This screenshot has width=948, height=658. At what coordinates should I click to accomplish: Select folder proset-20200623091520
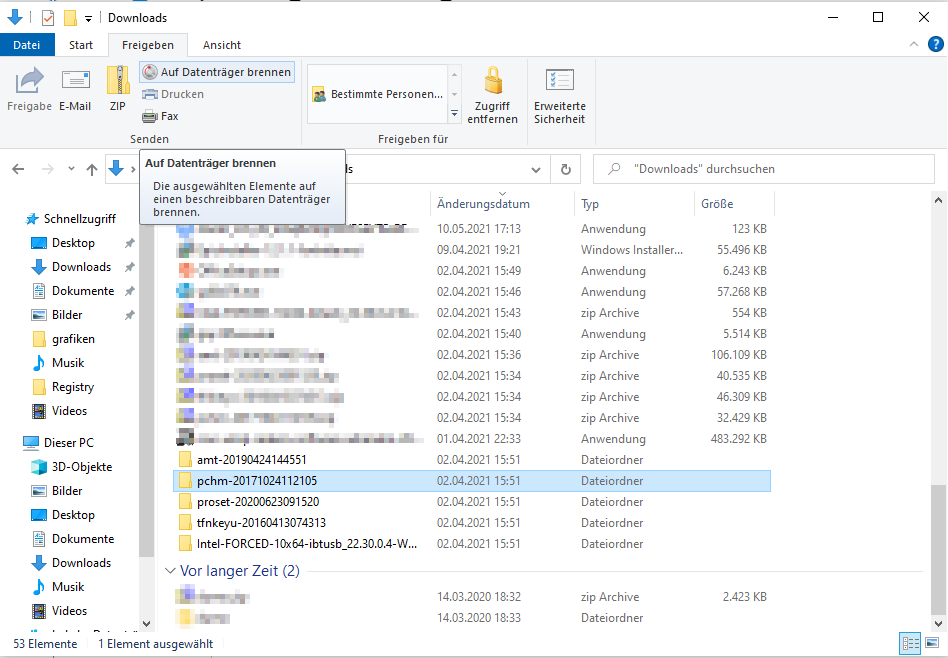pyautogui.click(x=472, y=502)
